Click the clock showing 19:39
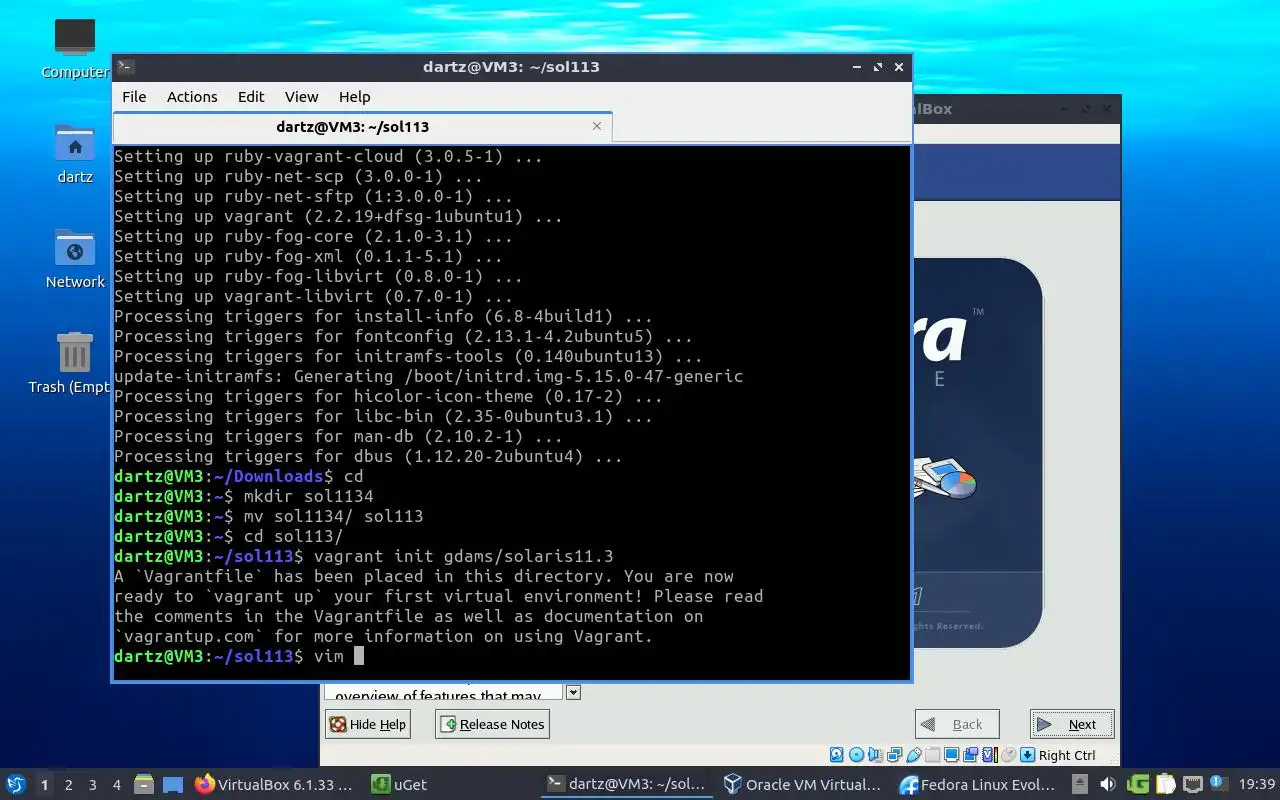 1257,784
